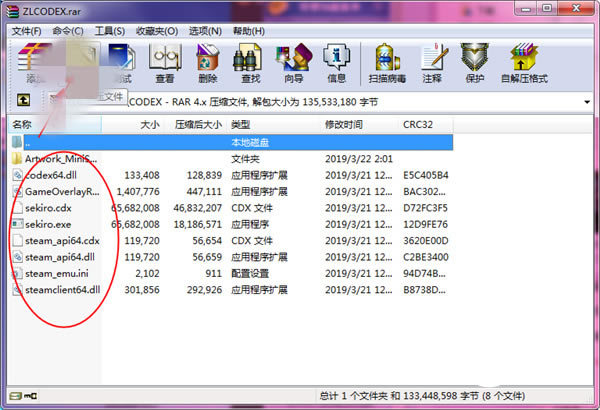600x410 pixels.
Task: Open the 文件(F) menu
Action: tap(27, 30)
